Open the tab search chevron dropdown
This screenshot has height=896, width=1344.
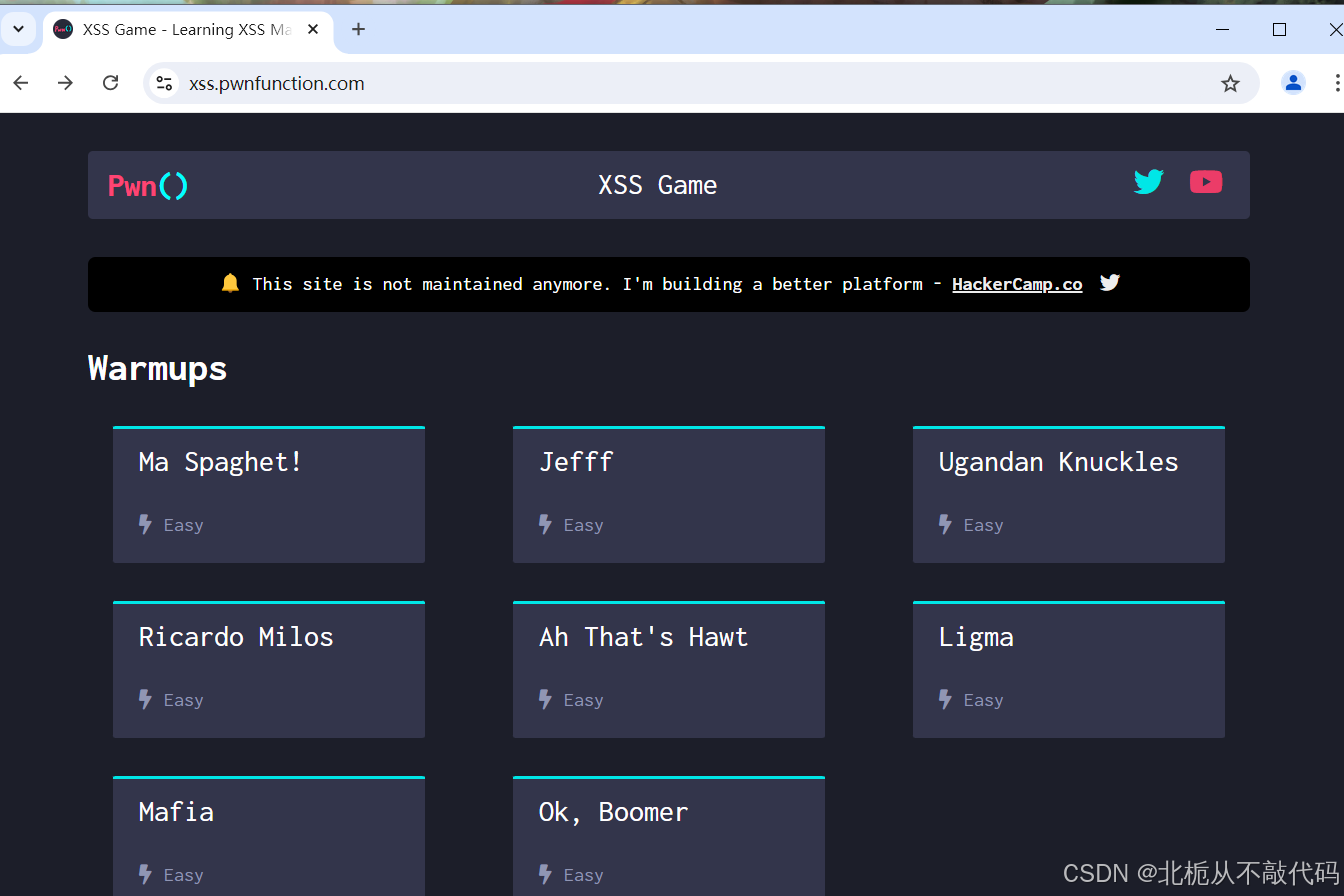(19, 29)
